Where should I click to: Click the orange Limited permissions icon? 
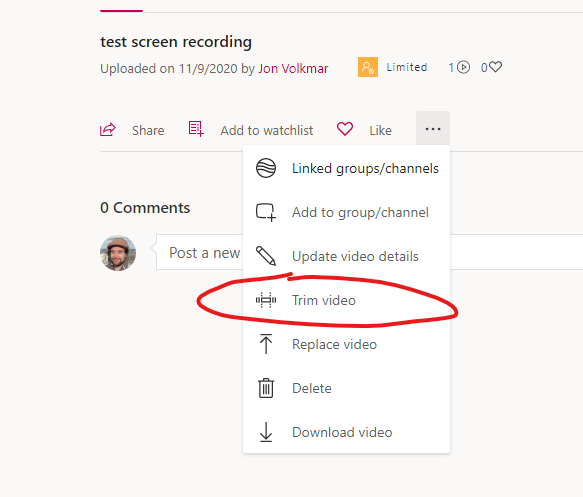pyautogui.click(x=368, y=67)
